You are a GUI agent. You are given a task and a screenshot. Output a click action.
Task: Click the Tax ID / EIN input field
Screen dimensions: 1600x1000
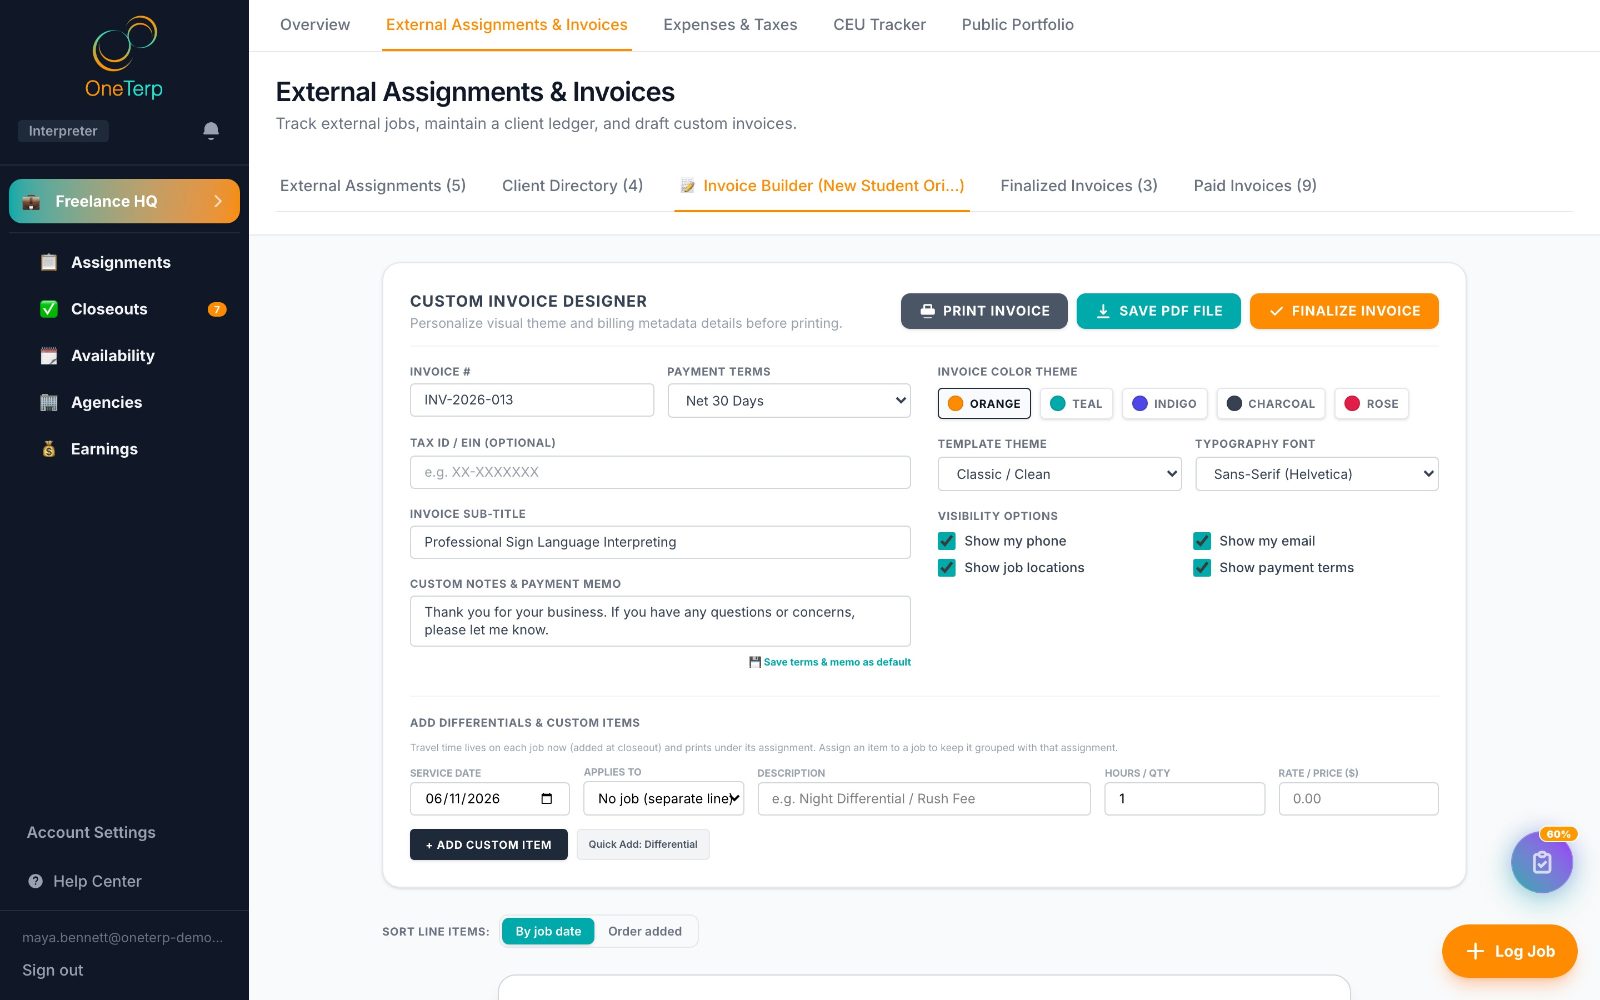pyautogui.click(x=660, y=472)
